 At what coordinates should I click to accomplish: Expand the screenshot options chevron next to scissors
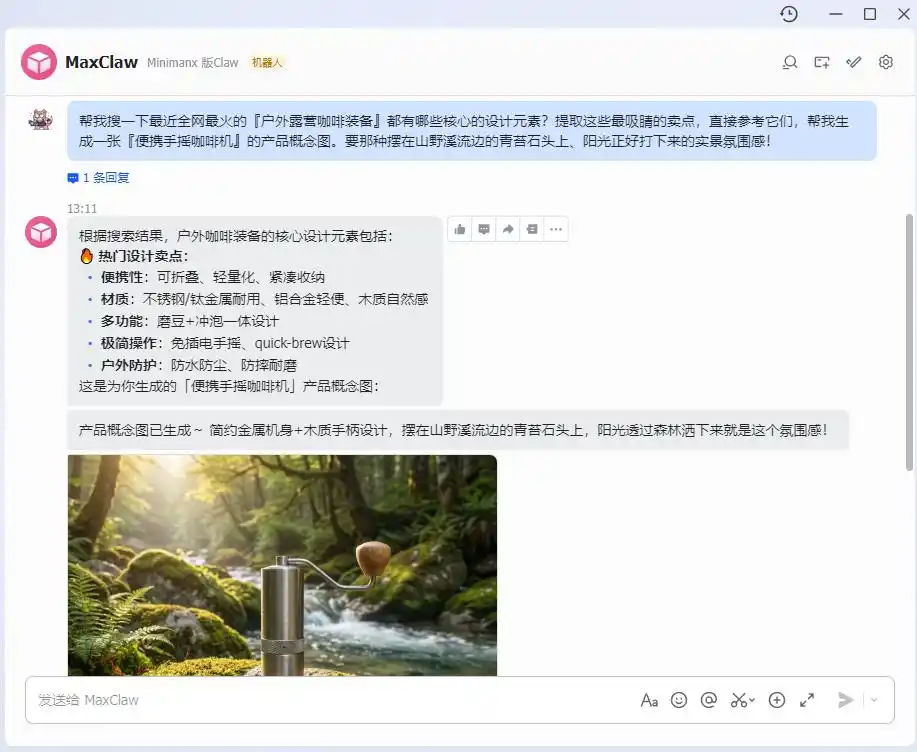753,700
